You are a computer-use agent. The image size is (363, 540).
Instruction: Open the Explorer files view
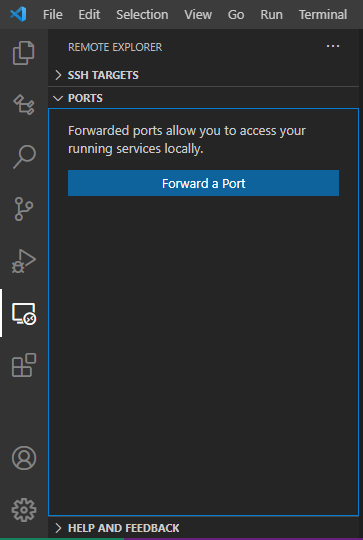point(24,53)
